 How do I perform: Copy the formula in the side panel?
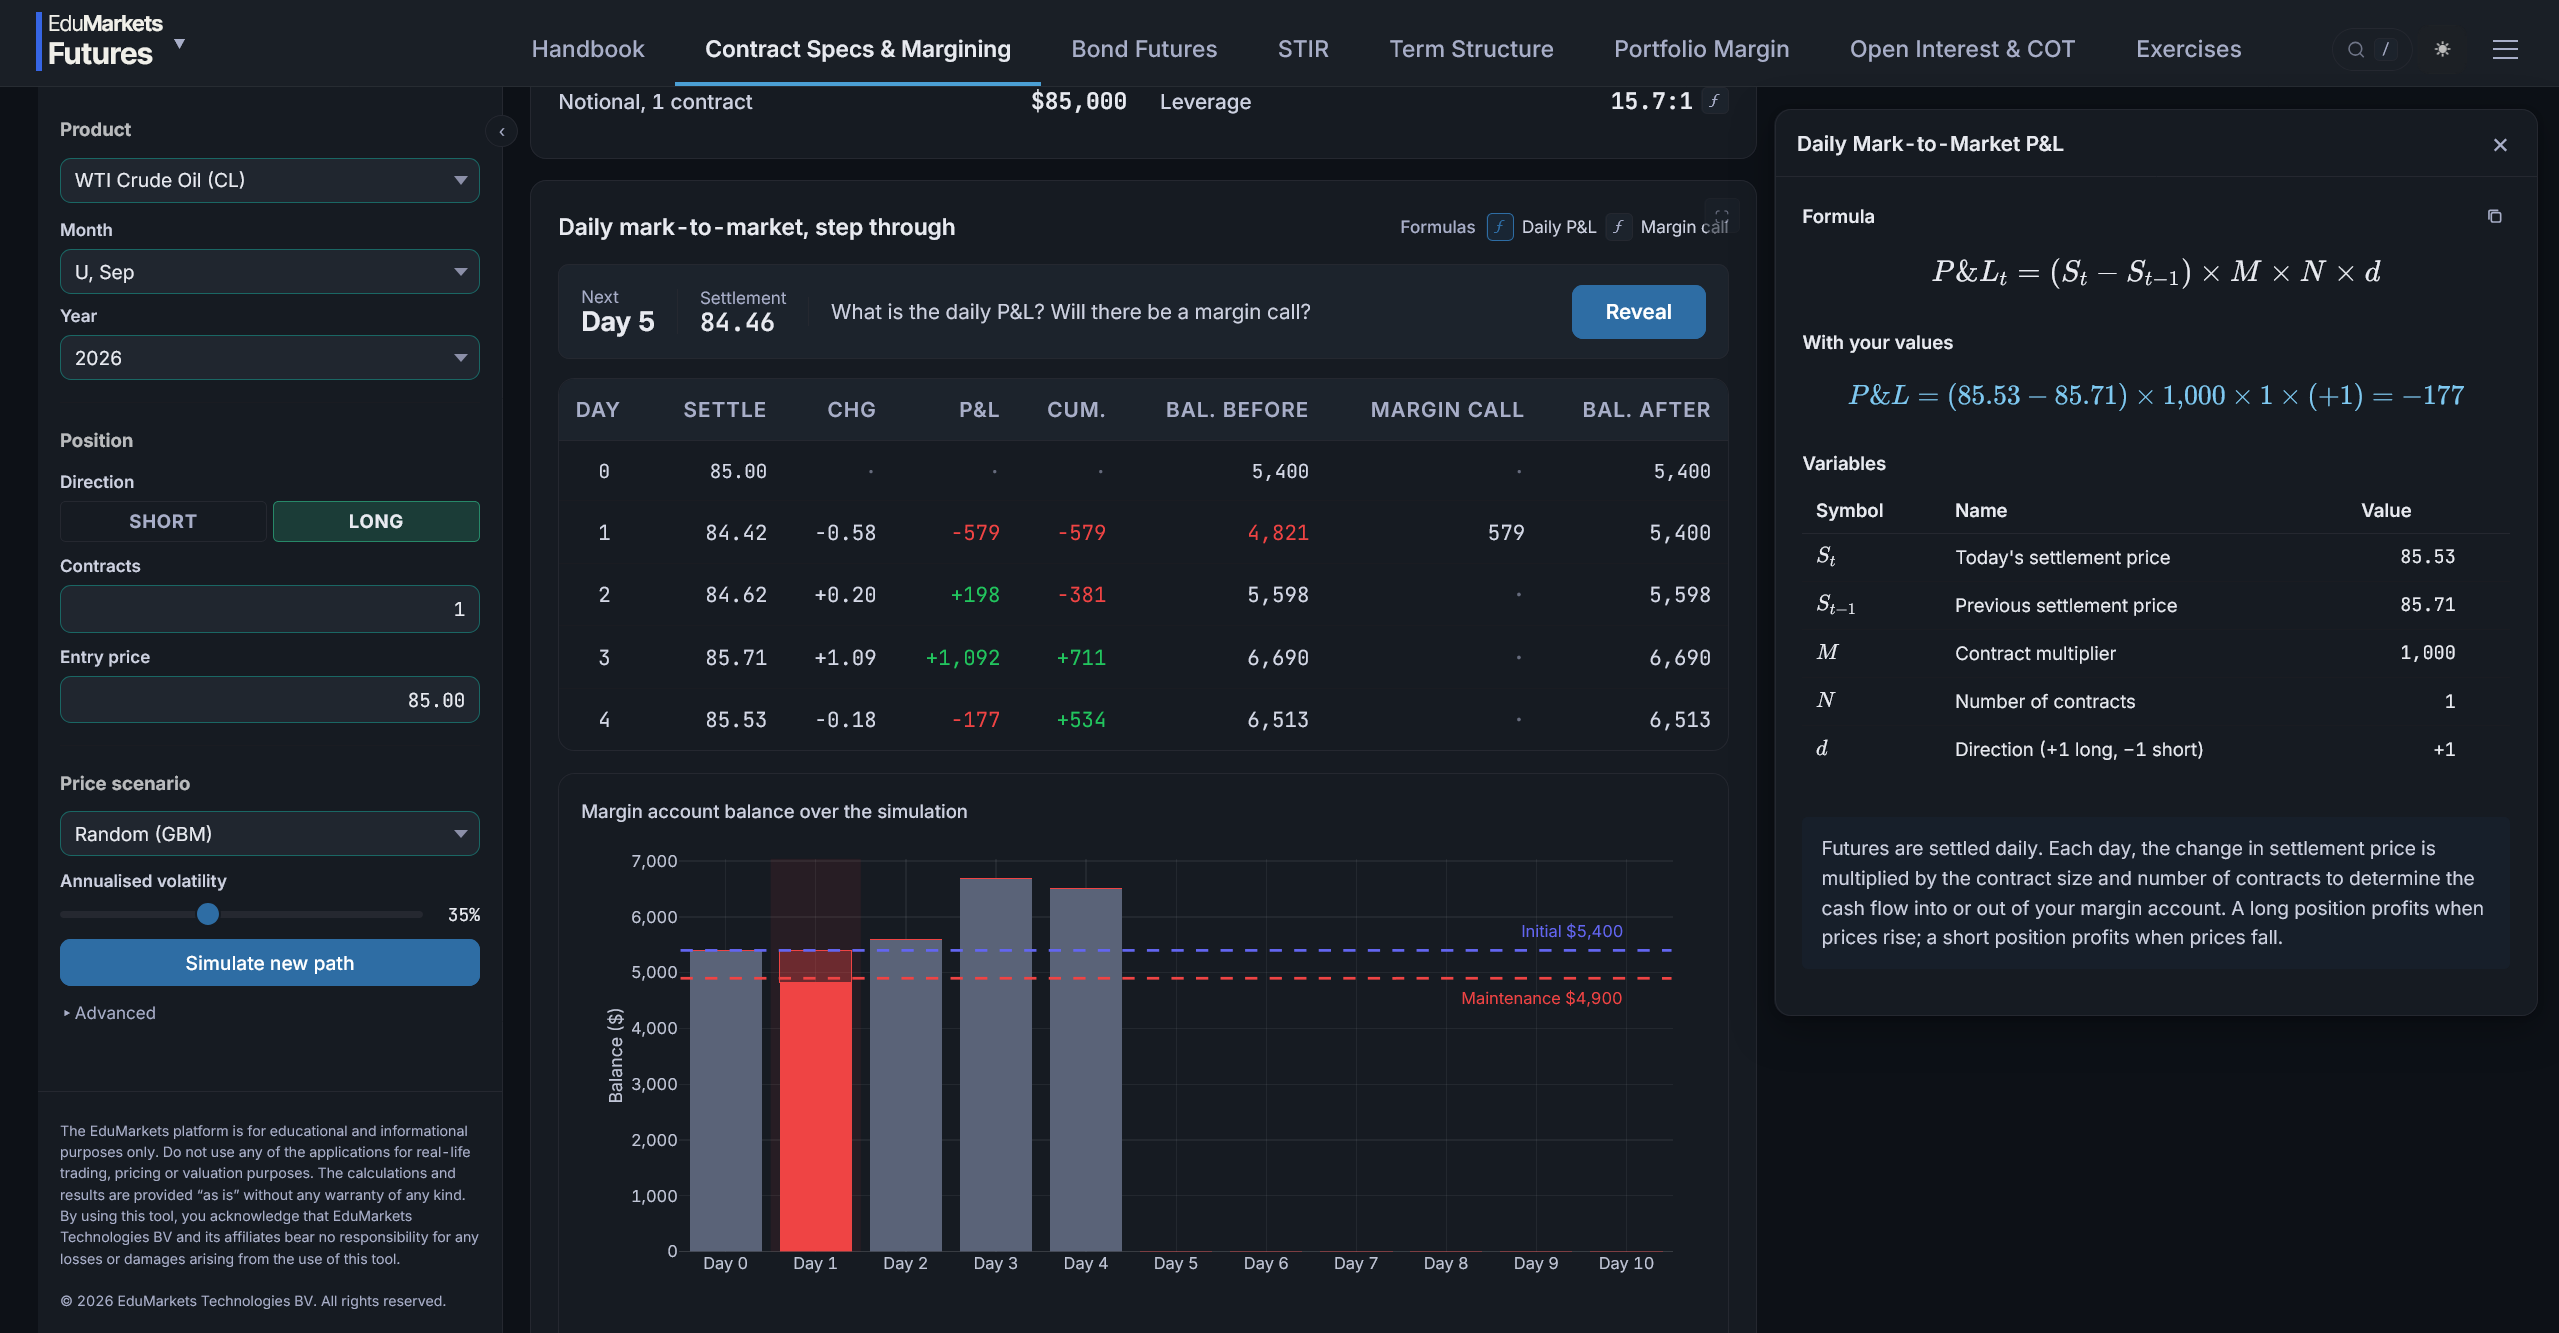(x=2494, y=216)
